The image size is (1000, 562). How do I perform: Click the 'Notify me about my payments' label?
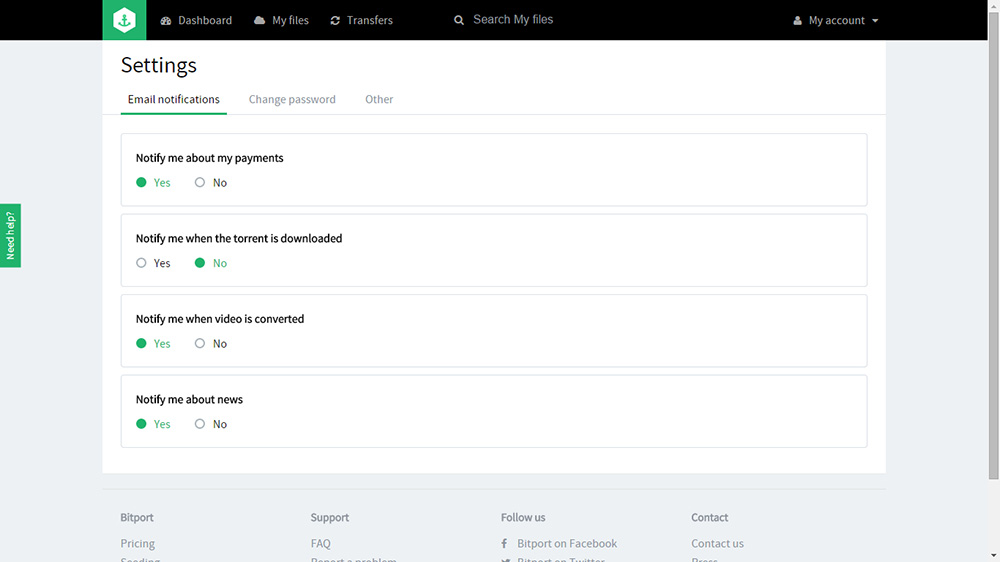pyautogui.click(x=209, y=158)
